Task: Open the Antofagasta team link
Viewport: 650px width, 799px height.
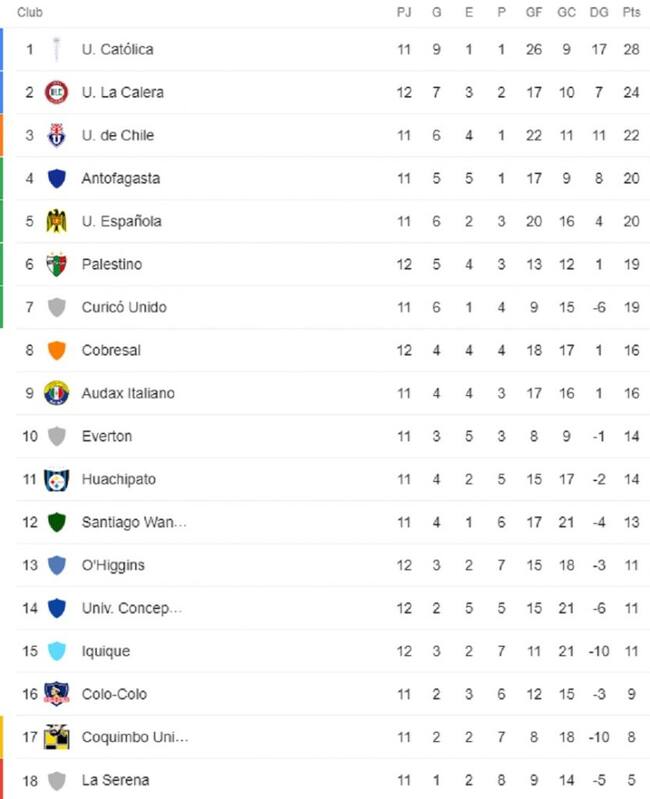Action: click(121, 178)
